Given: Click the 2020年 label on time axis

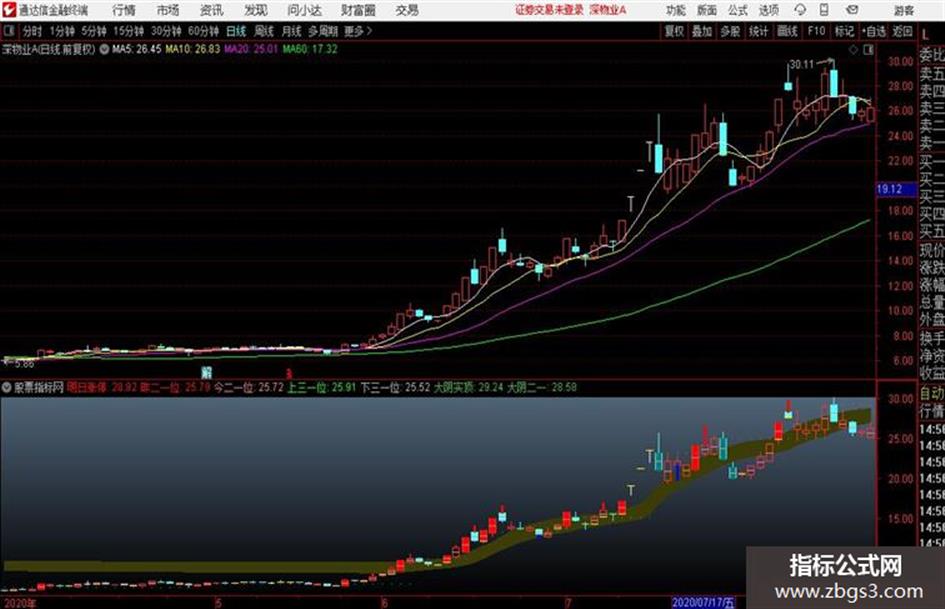Looking at the screenshot, I should coord(19,602).
